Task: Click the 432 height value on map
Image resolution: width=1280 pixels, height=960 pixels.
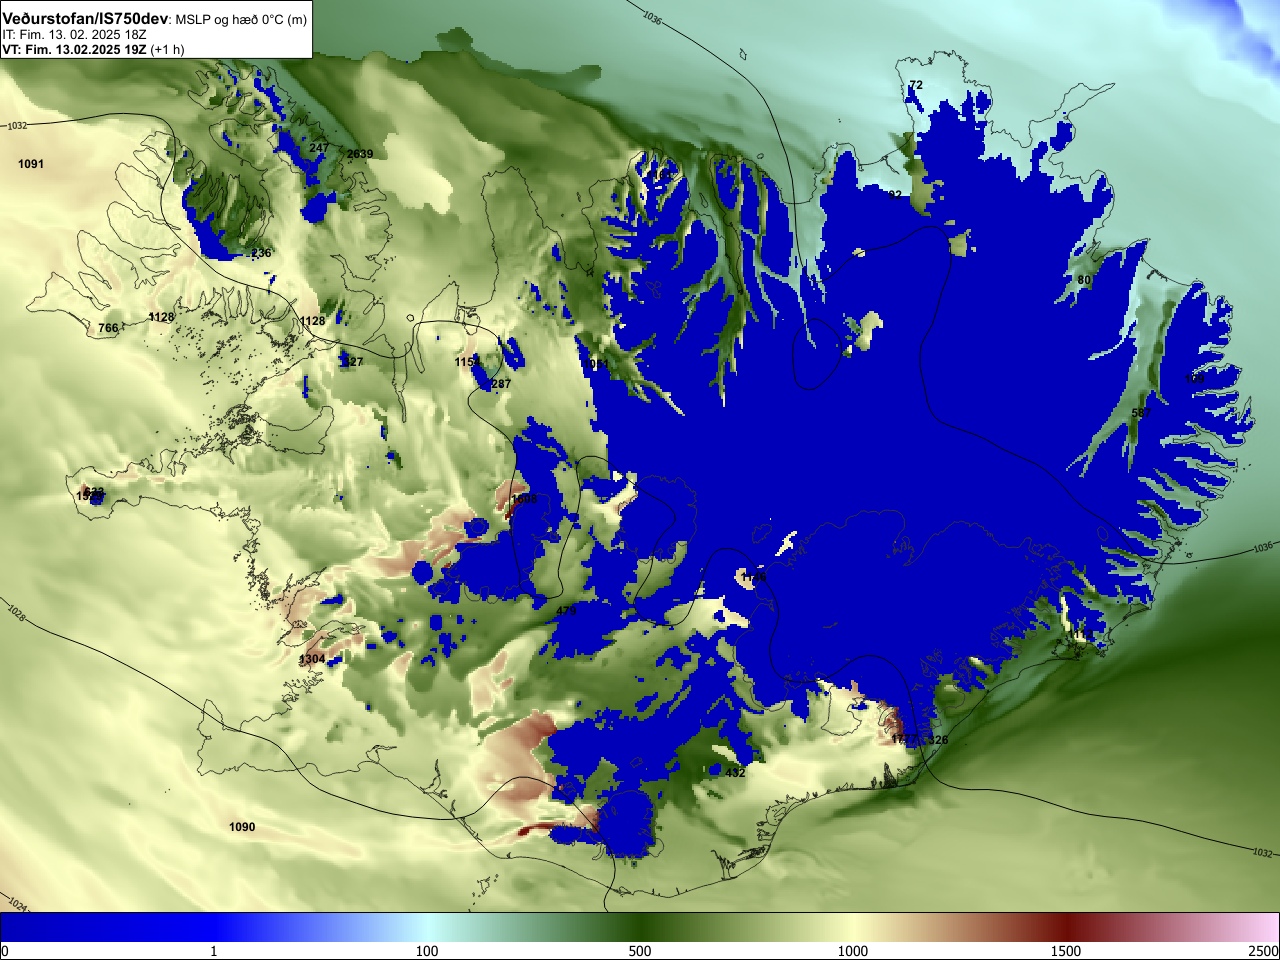Action: pos(735,773)
